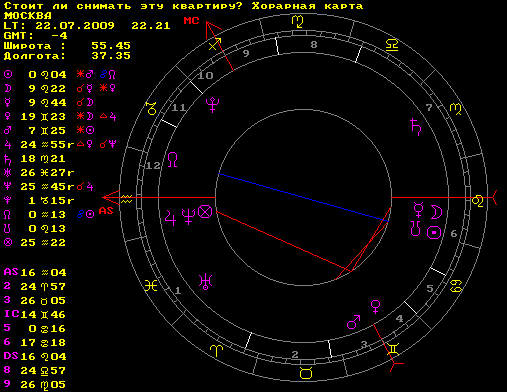Click the IC cusp entry 14 Gemini 46

coord(35,314)
